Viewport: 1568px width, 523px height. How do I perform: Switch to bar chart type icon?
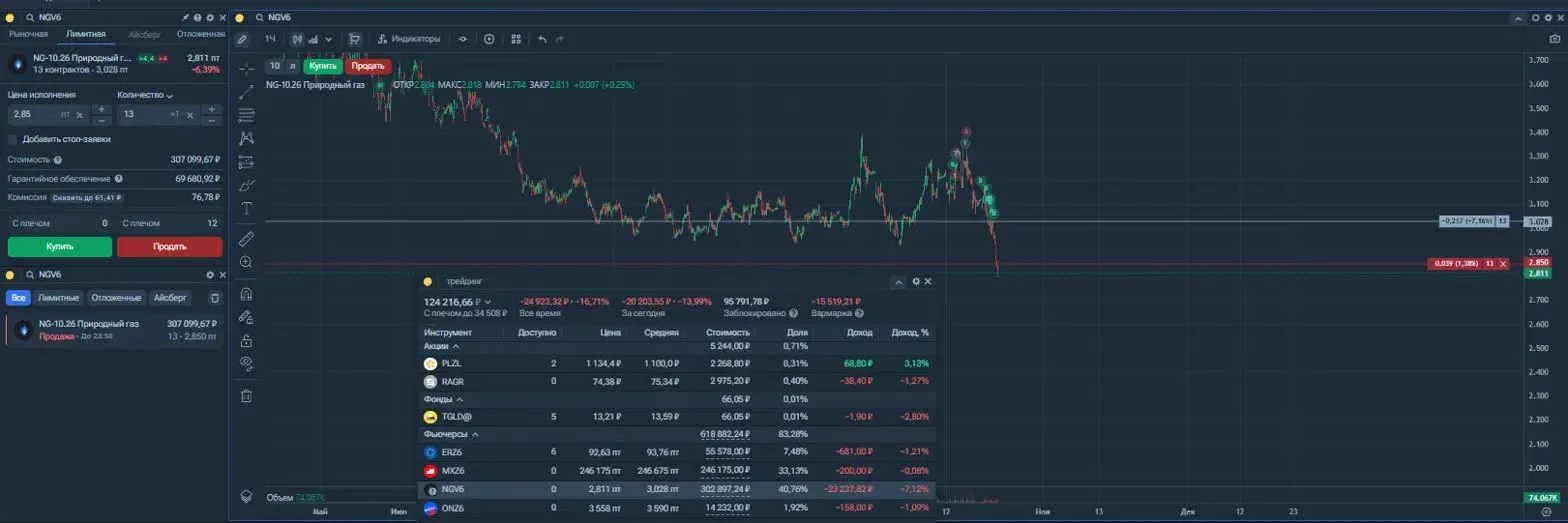coord(313,39)
